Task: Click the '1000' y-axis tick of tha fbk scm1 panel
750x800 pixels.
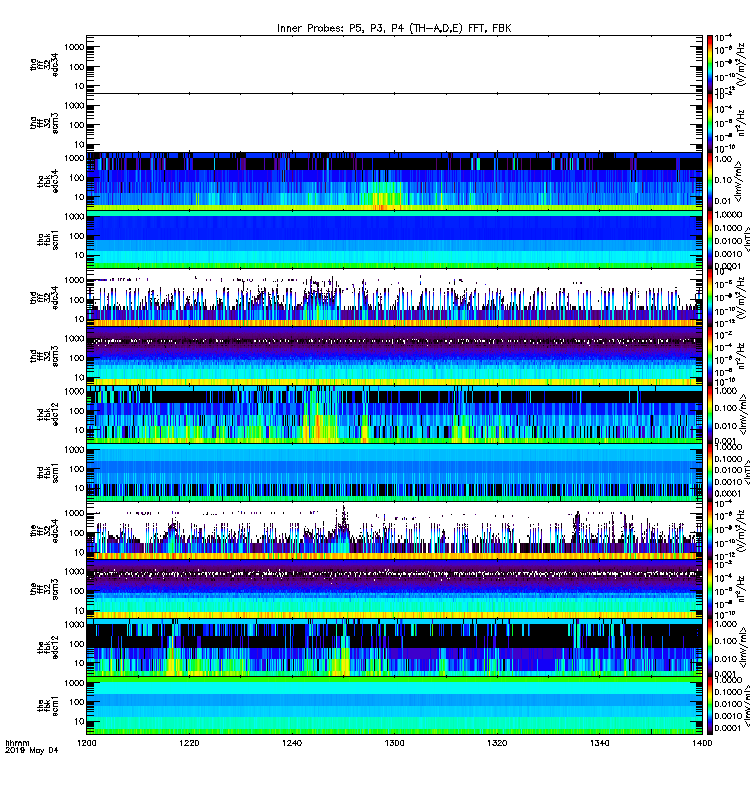Action: [x=74, y=216]
